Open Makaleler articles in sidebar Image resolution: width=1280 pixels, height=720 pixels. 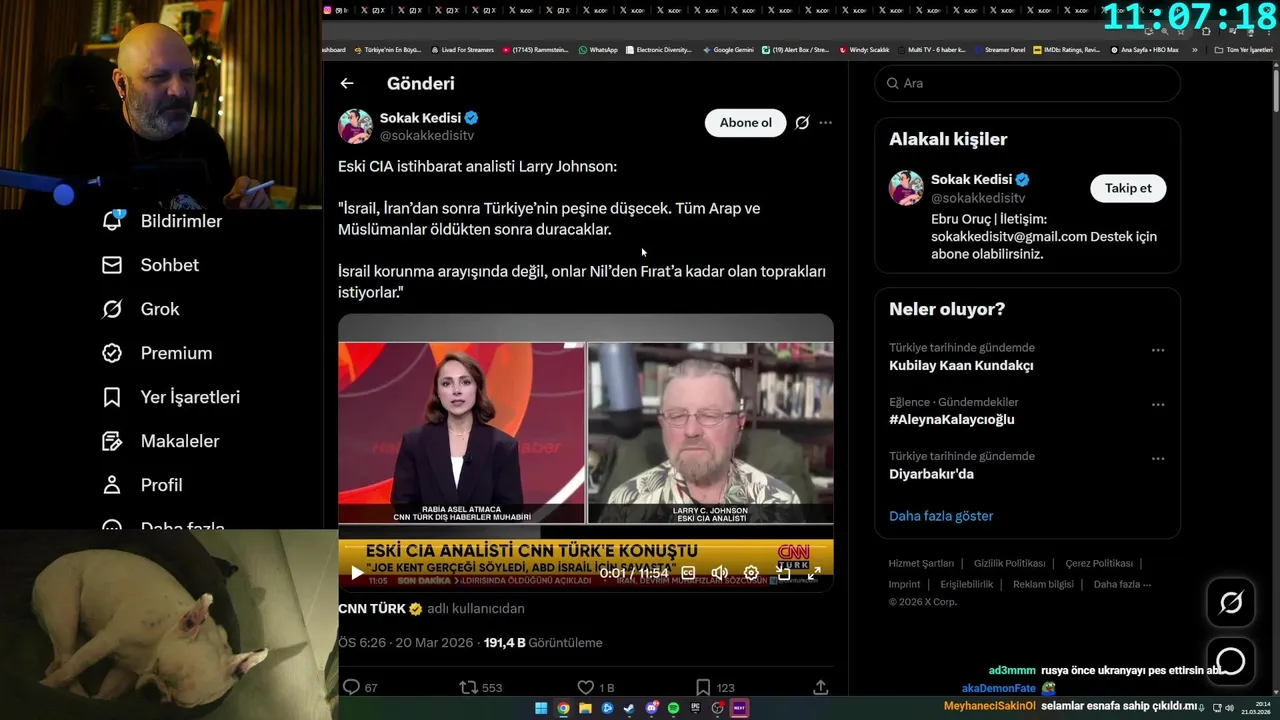point(160,441)
